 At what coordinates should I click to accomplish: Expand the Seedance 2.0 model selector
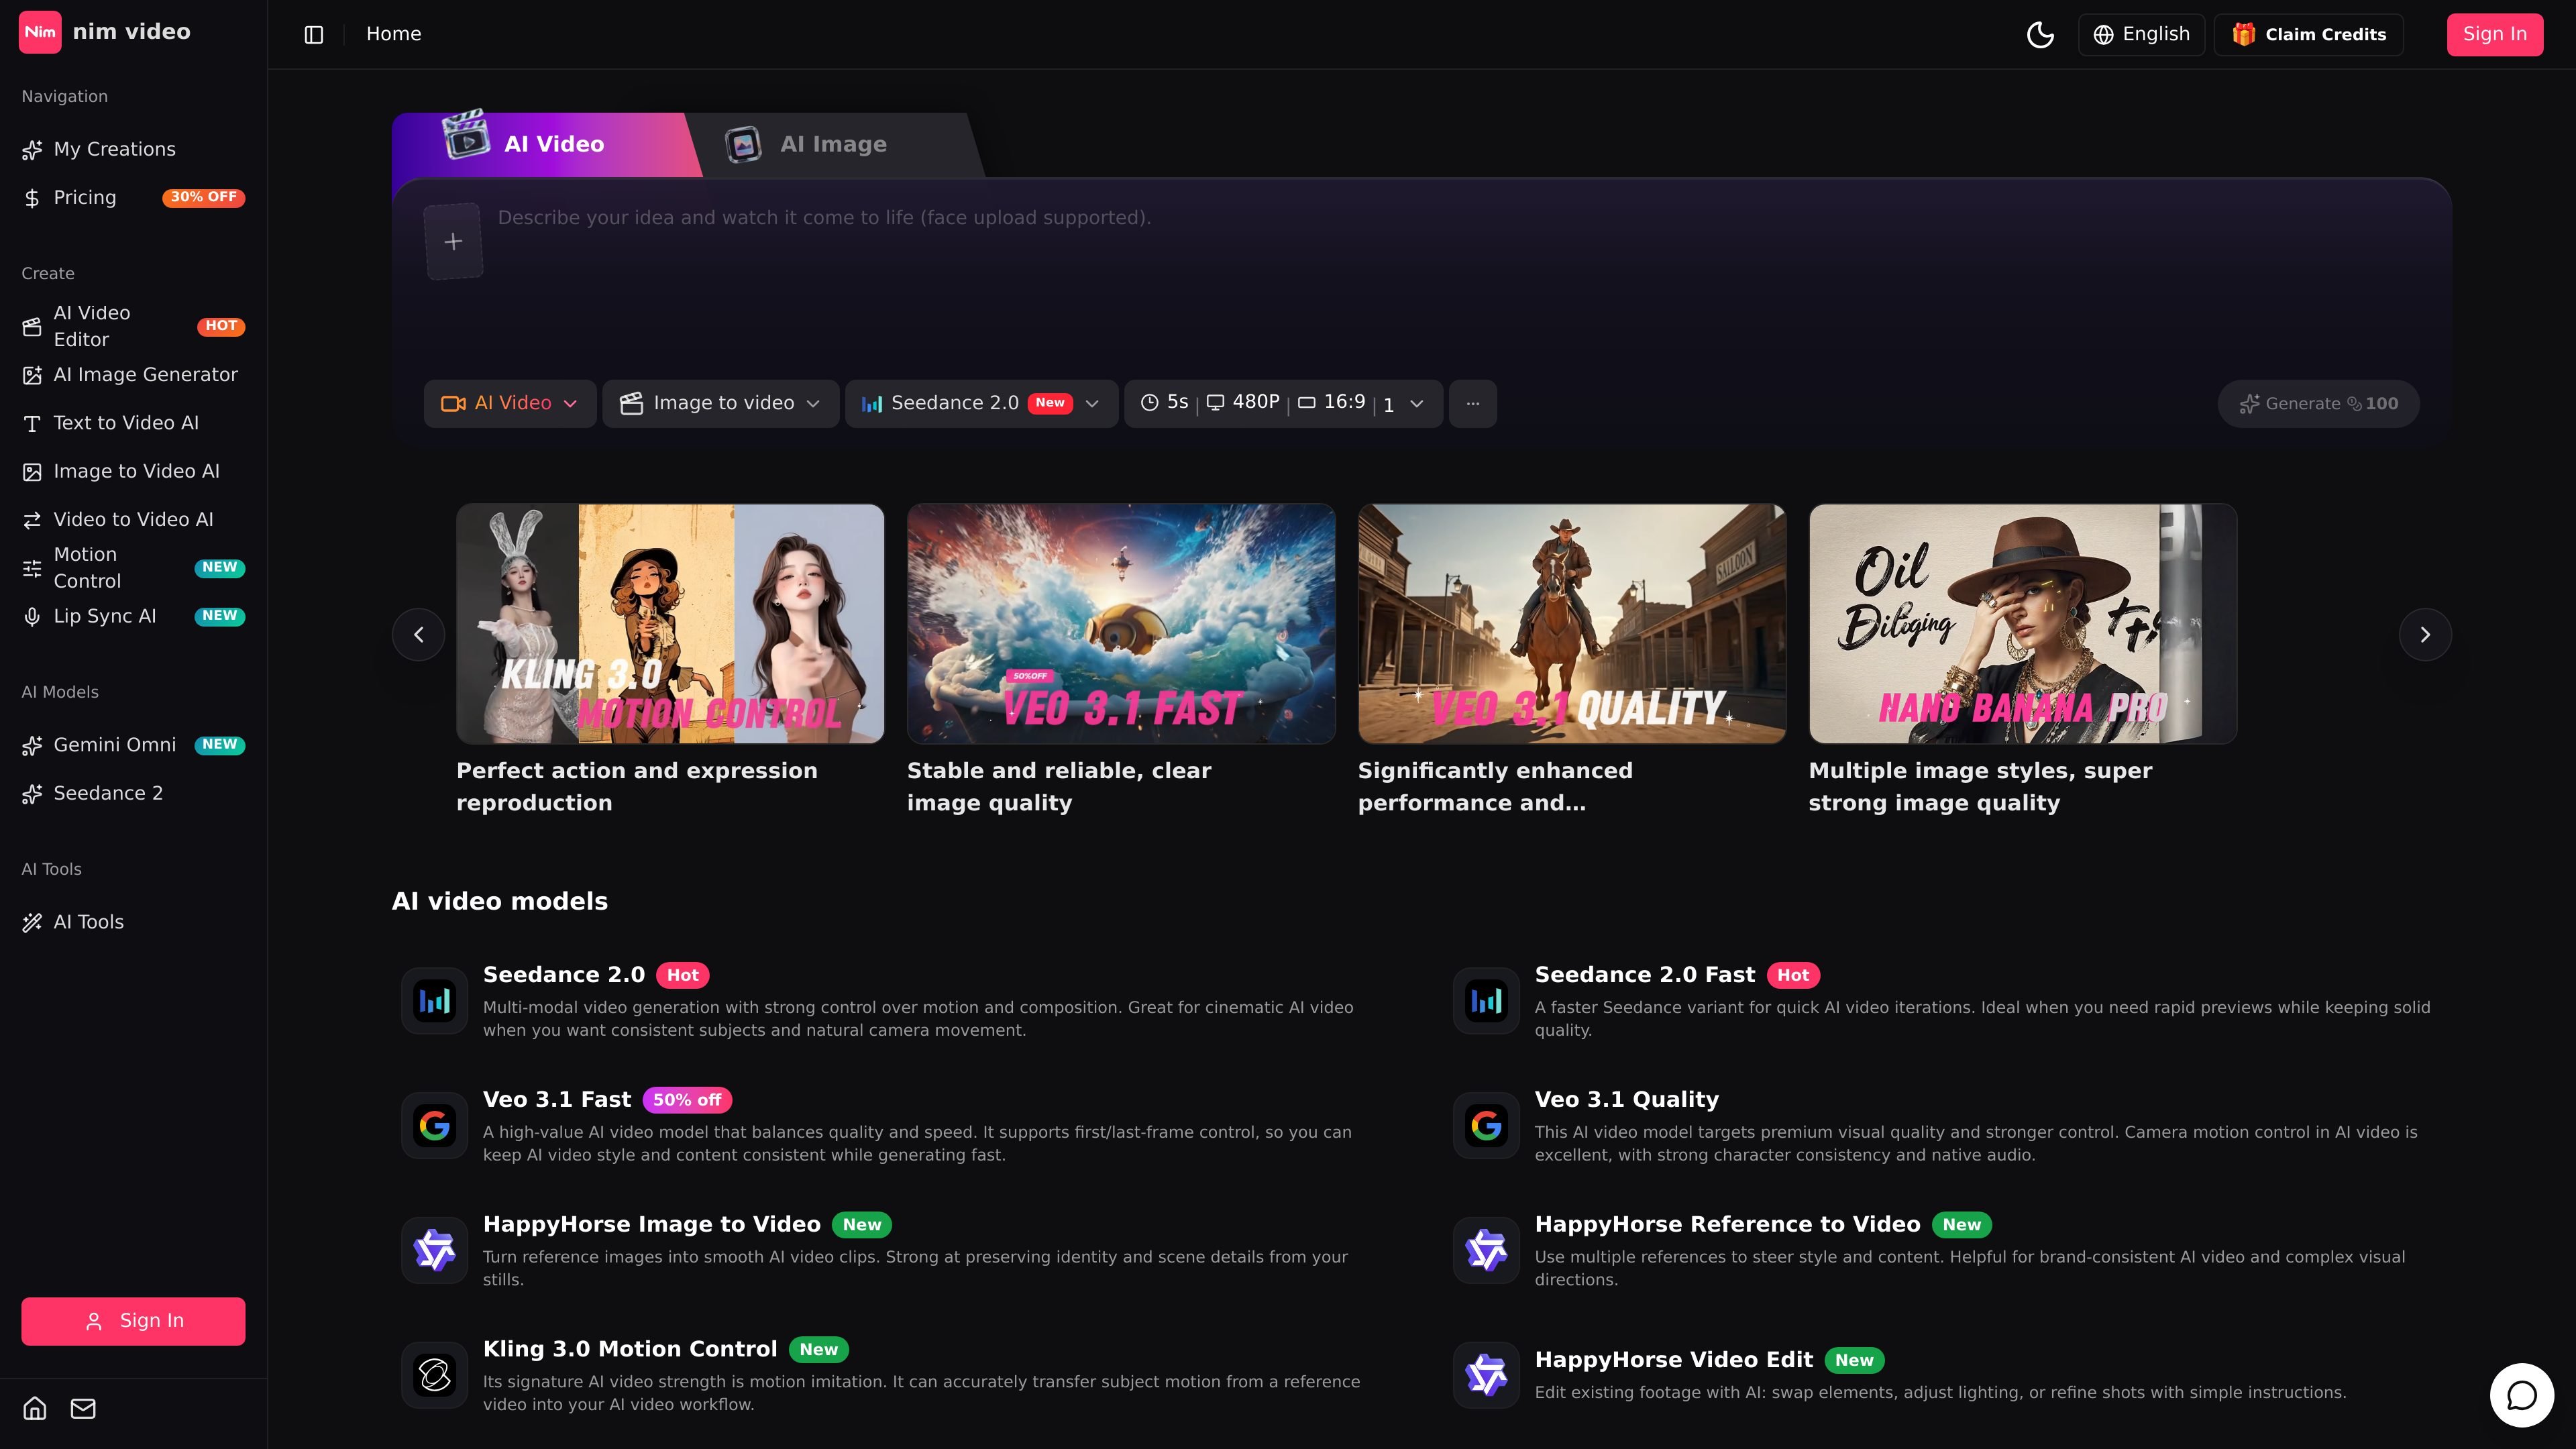pos(981,403)
